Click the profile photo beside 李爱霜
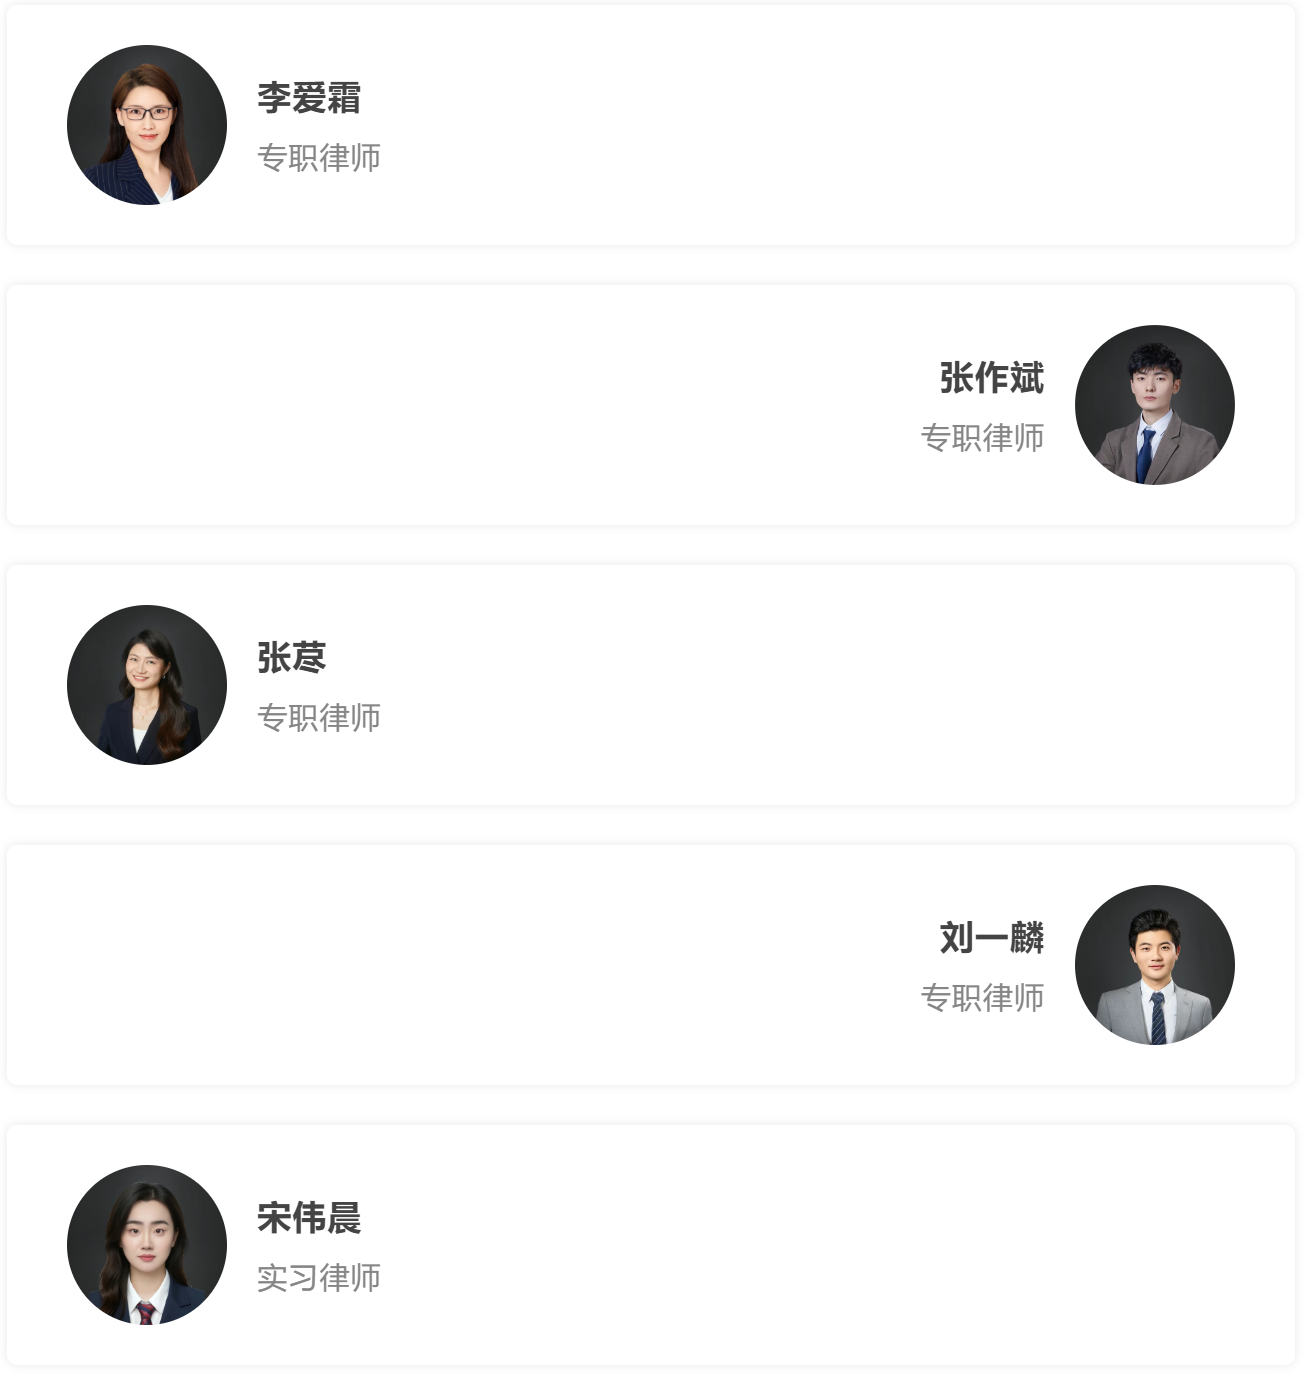 [147, 125]
